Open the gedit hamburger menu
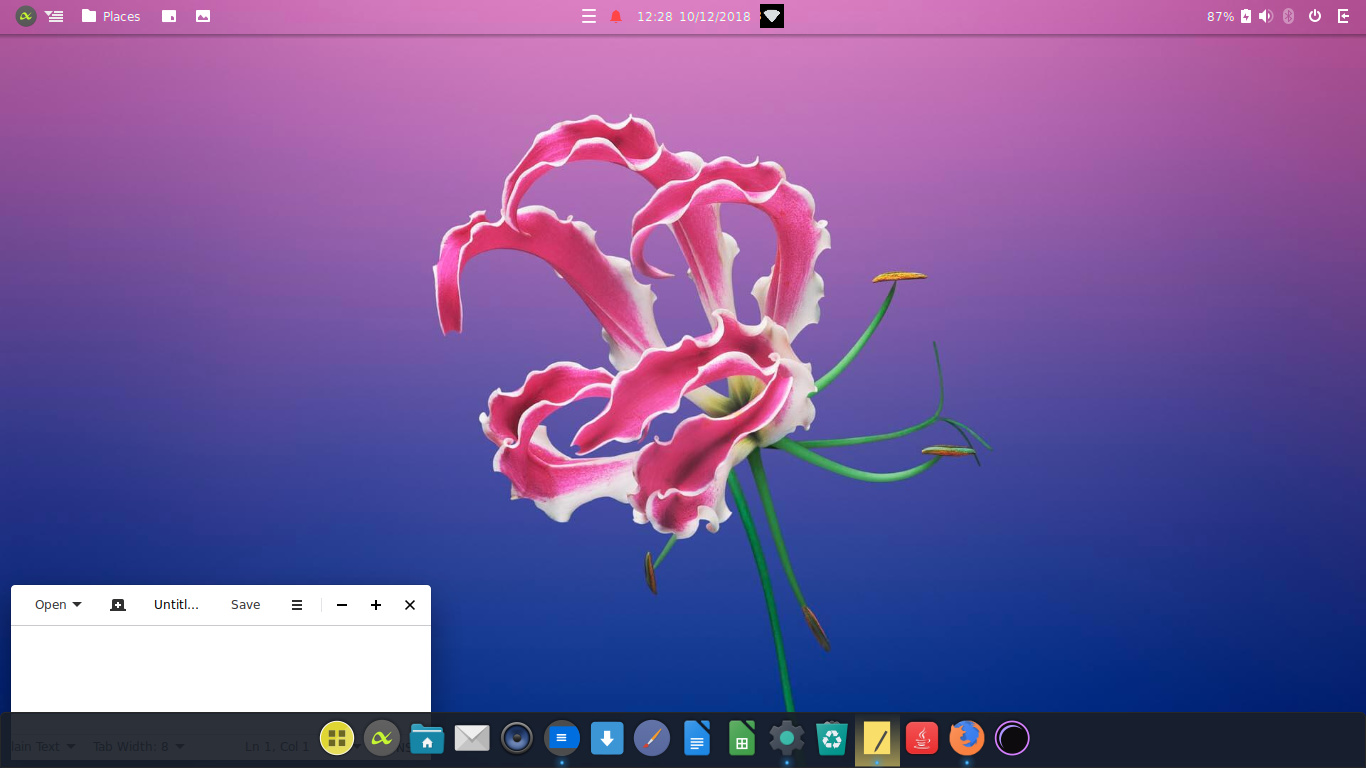Image resolution: width=1366 pixels, height=768 pixels. pyautogui.click(x=296, y=604)
